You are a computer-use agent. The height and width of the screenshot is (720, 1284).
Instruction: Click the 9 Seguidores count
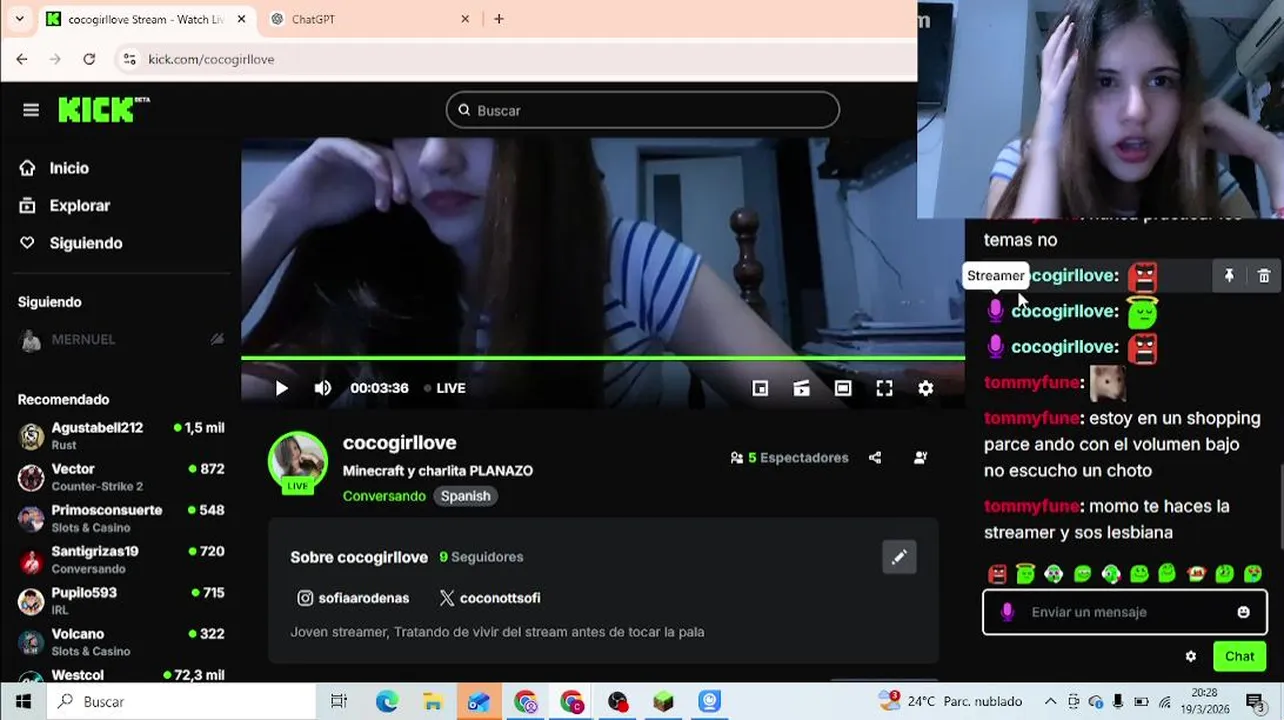click(x=481, y=557)
